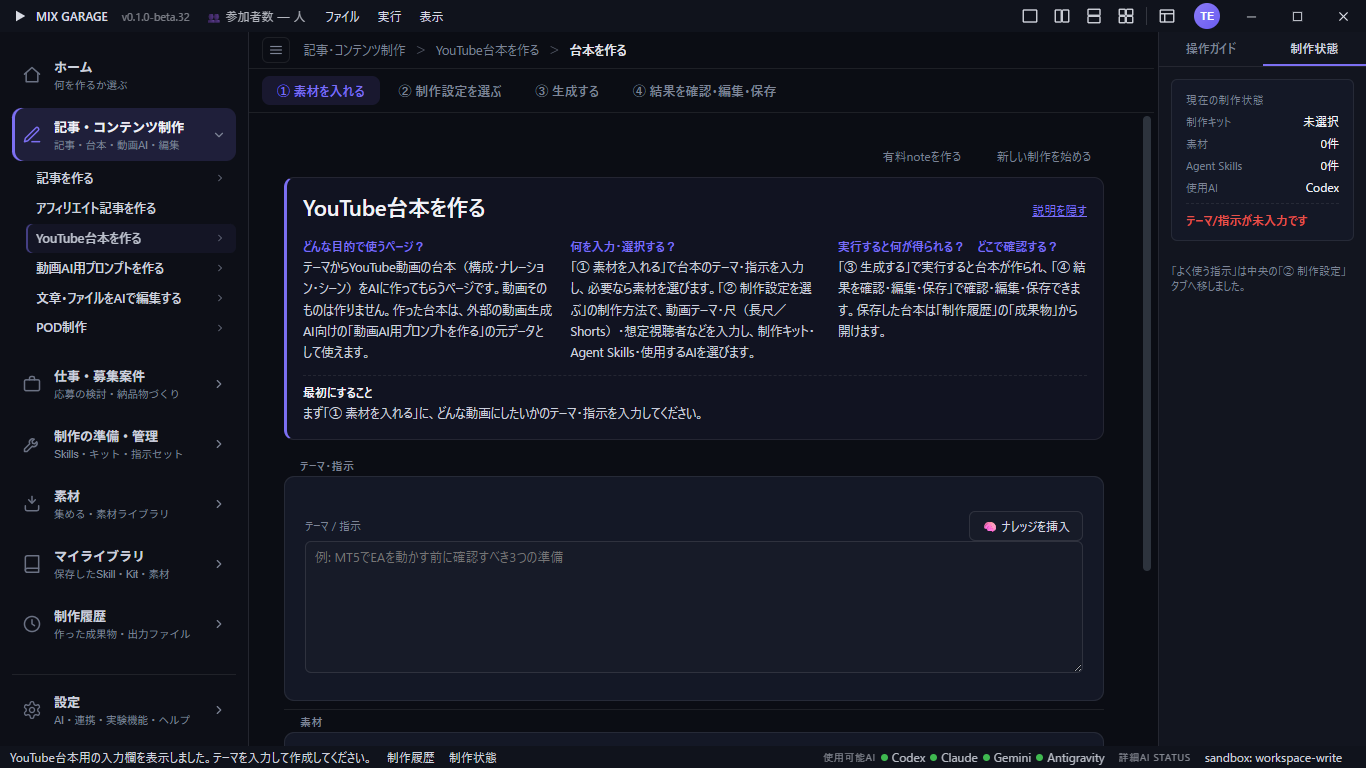The height and width of the screenshot is (768, 1366).
Task: Expand the POD制作 submenu arrow
Action: pos(219,327)
